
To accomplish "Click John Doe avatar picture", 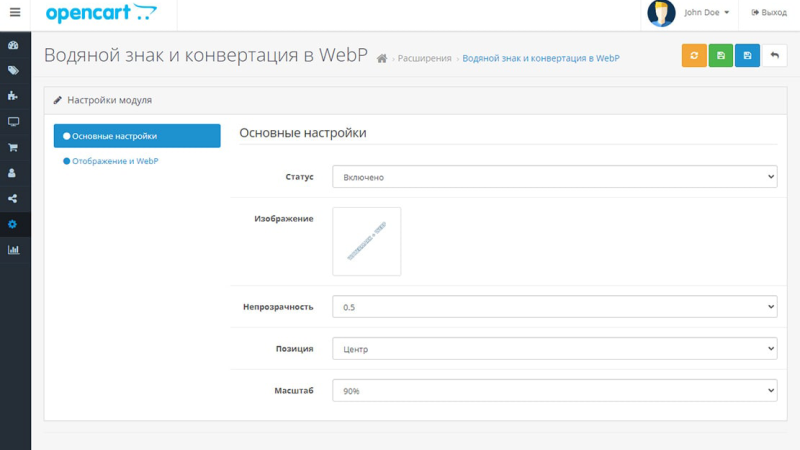I will tap(661, 13).
